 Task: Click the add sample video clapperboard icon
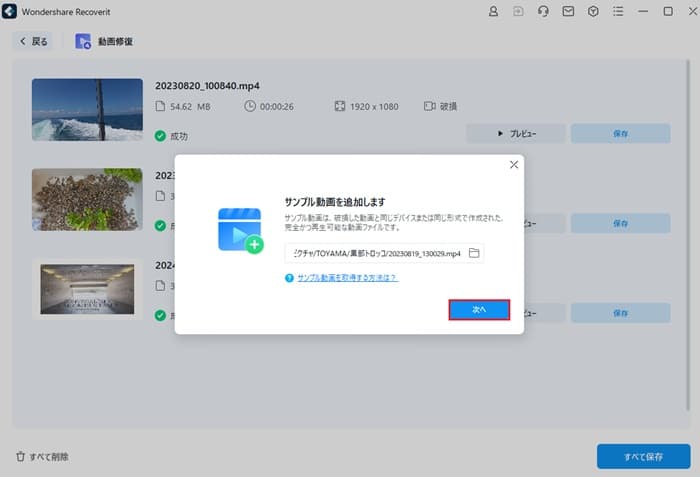coord(241,230)
